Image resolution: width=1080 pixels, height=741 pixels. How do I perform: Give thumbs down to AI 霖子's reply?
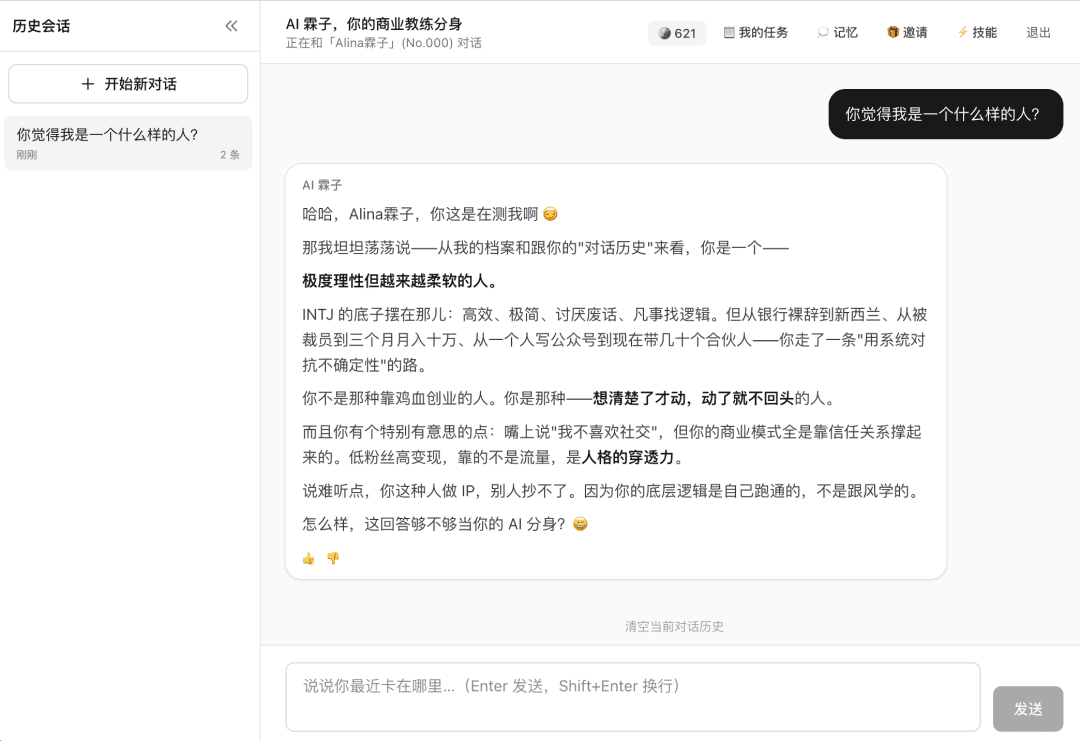333,559
